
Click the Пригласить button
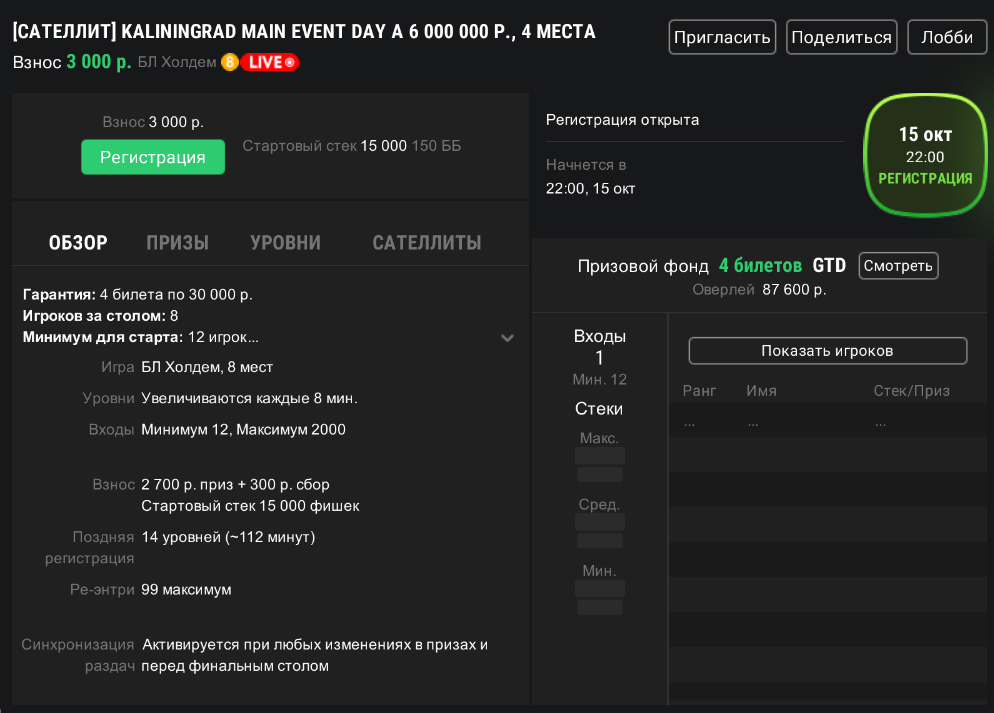pos(722,38)
